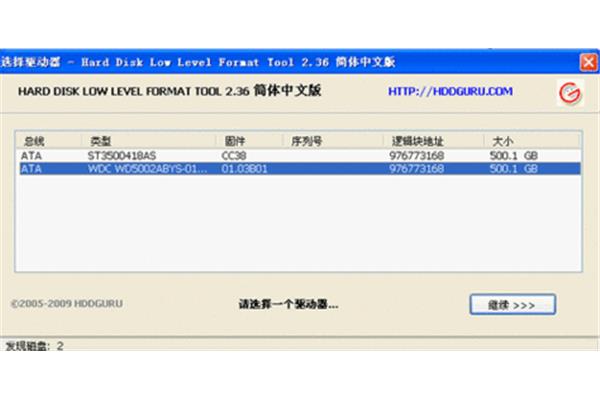Click 976773168 in the highlighted WDC row
This screenshot has width=600, height=400.
click(417, 169)
